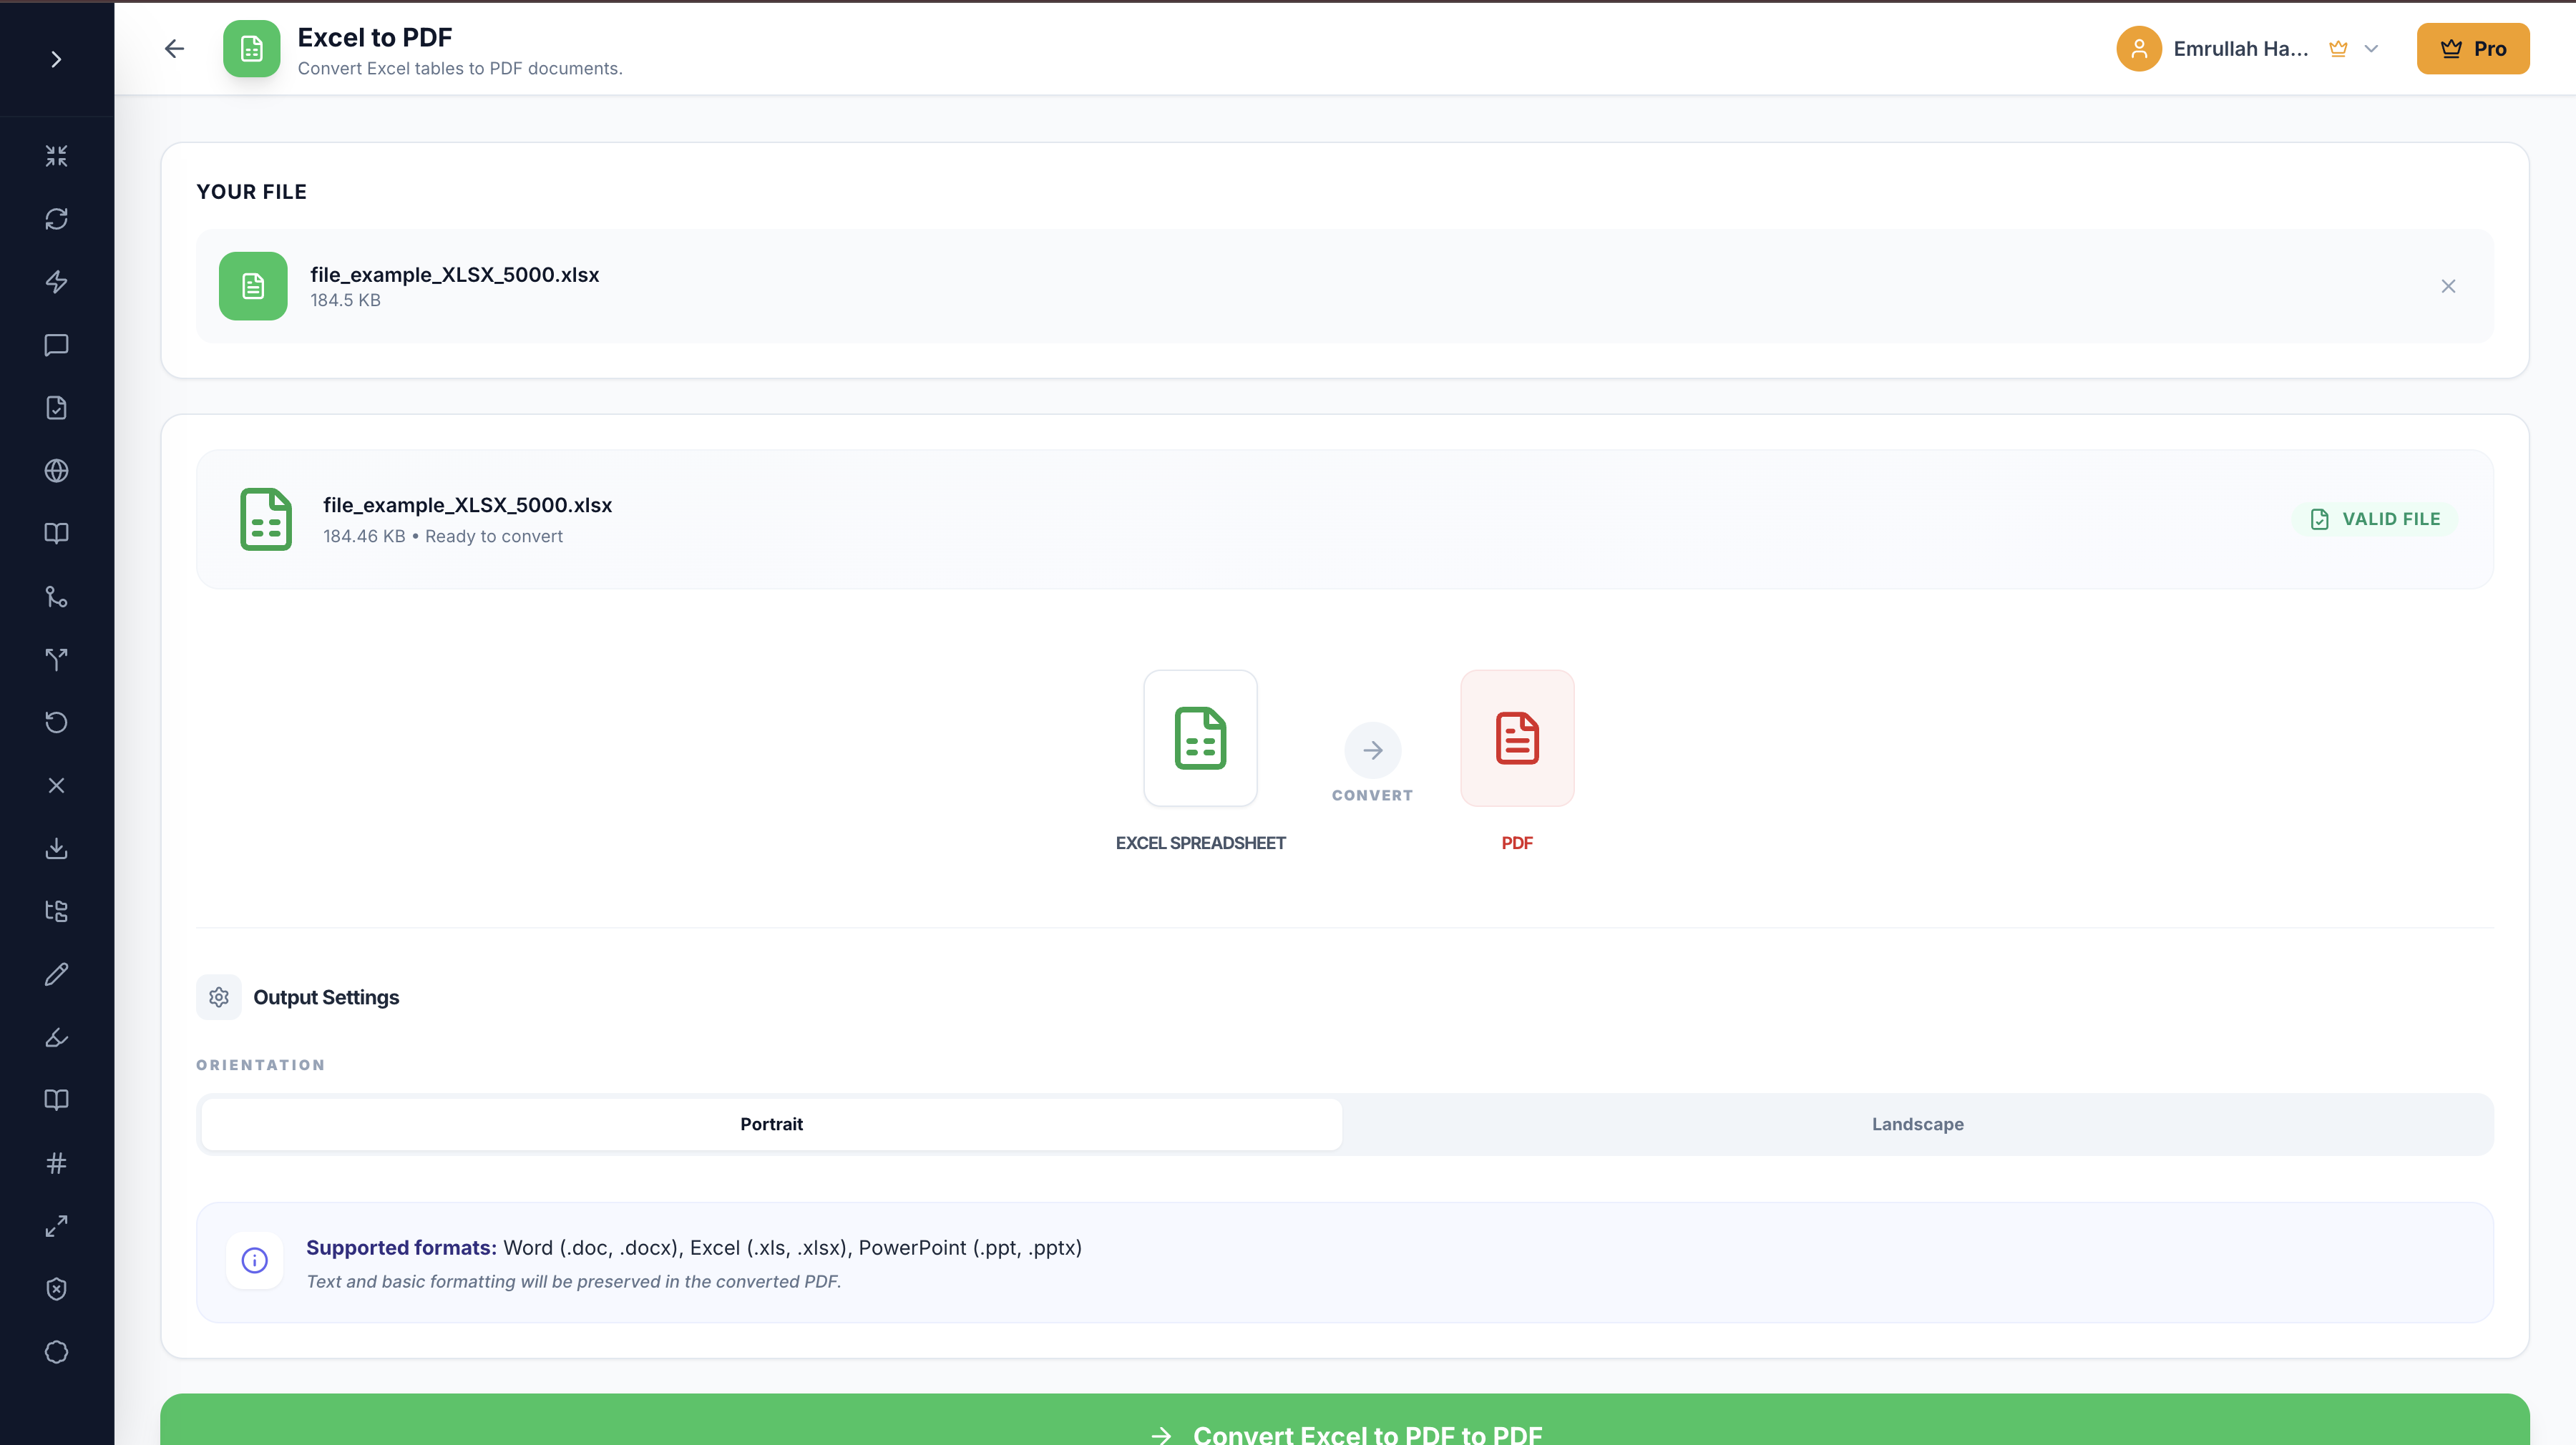Click the download tool icon in sidebar

57,849
